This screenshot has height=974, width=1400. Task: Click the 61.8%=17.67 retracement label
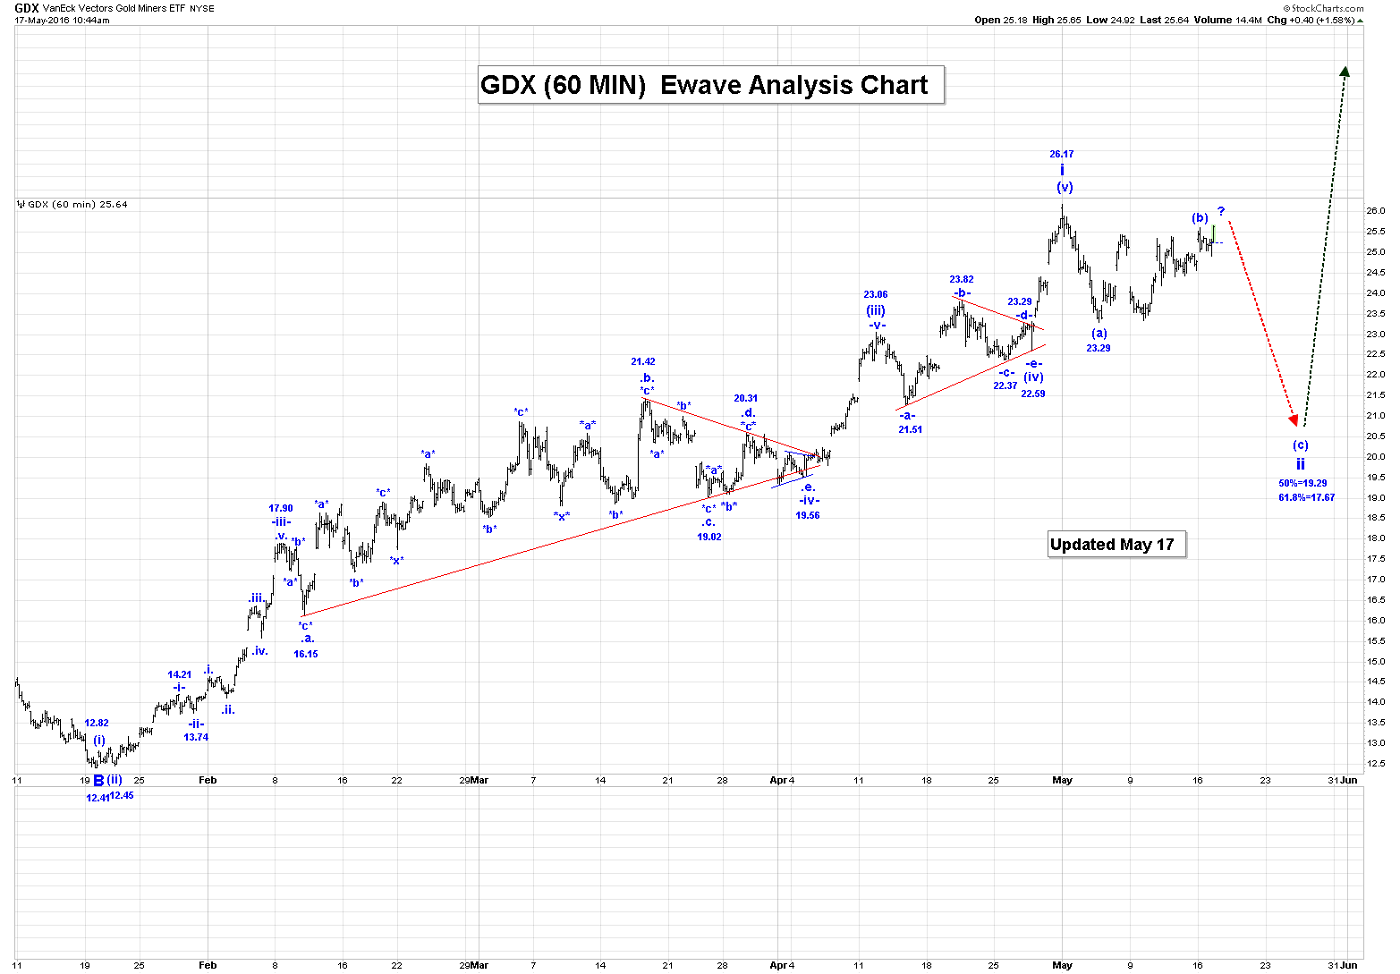1306,497
